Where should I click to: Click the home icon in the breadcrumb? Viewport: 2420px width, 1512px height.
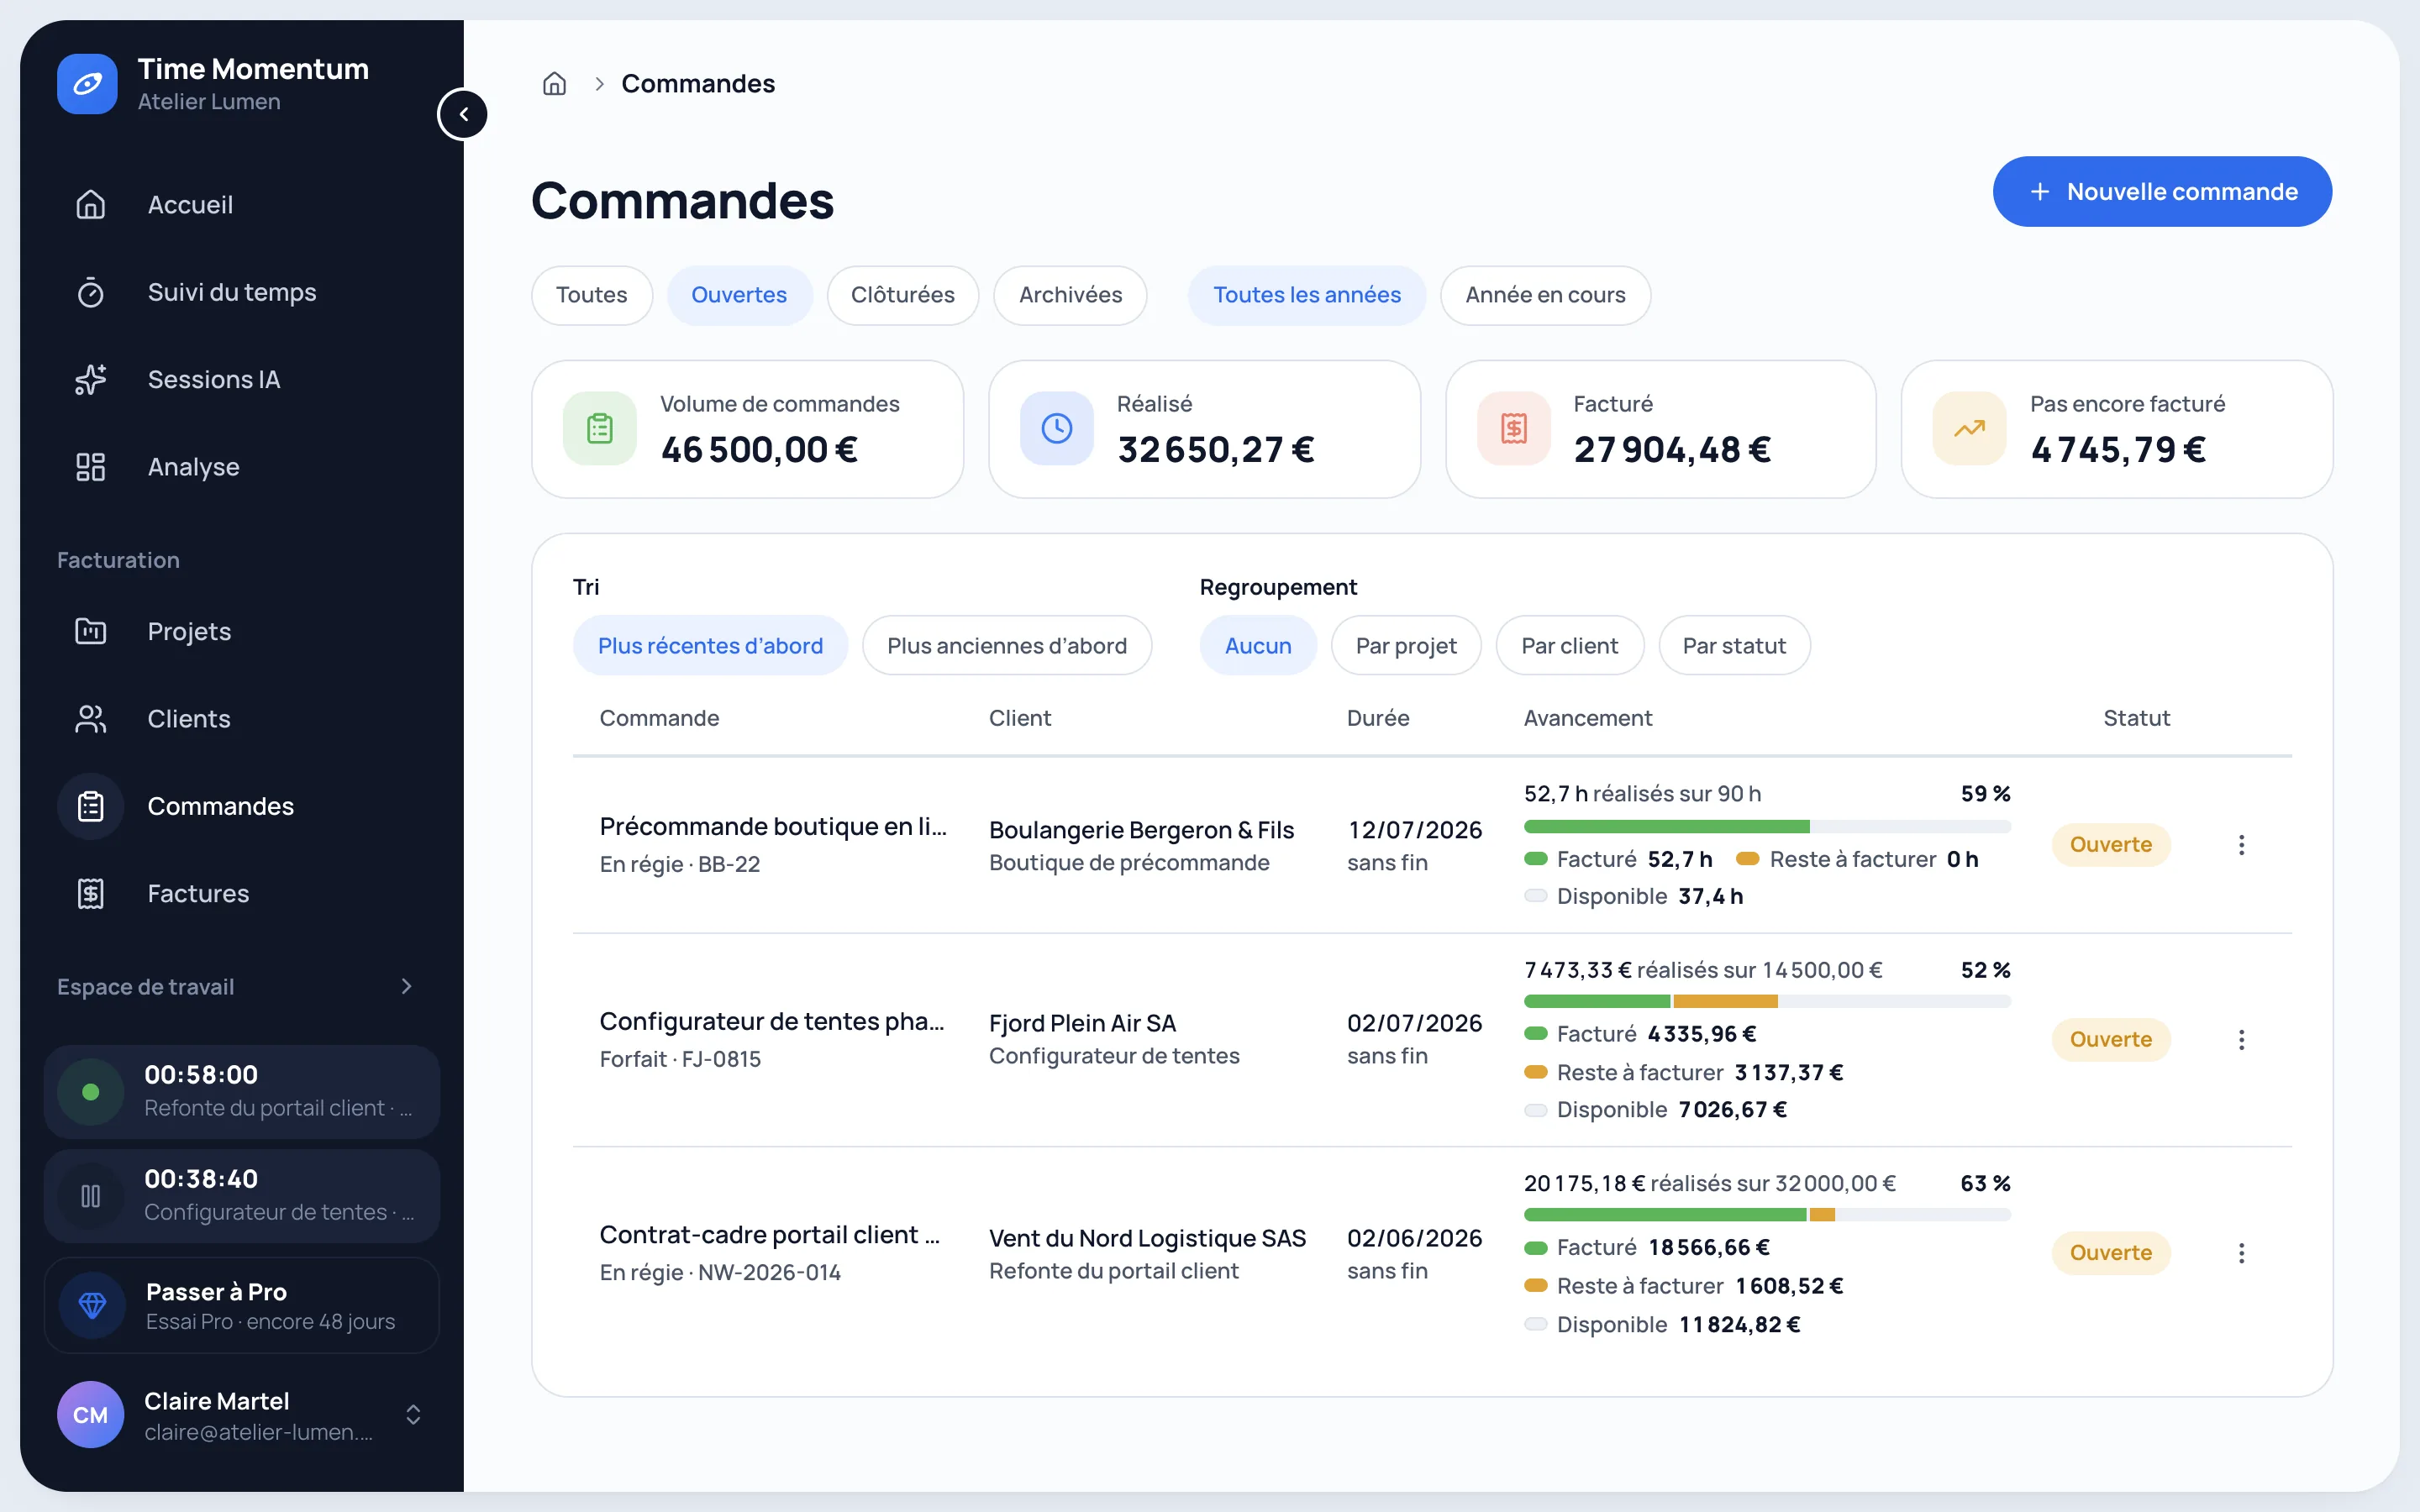pyautogui.click(x=554, y=84)
